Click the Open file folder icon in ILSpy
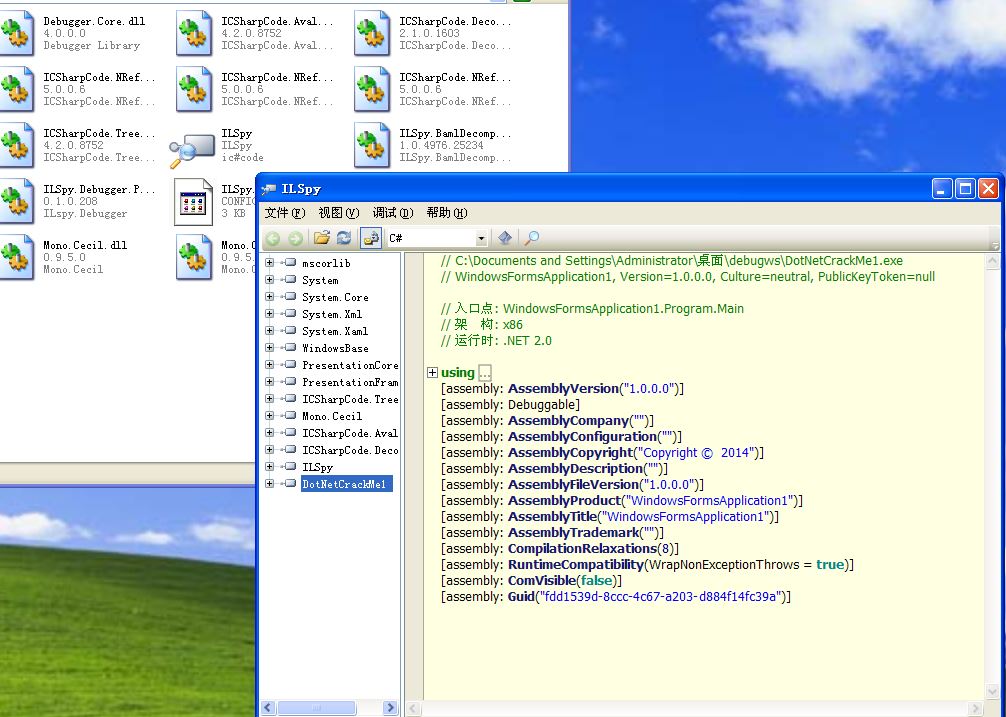Screen dimensions: 1006x717 (321, 238)
